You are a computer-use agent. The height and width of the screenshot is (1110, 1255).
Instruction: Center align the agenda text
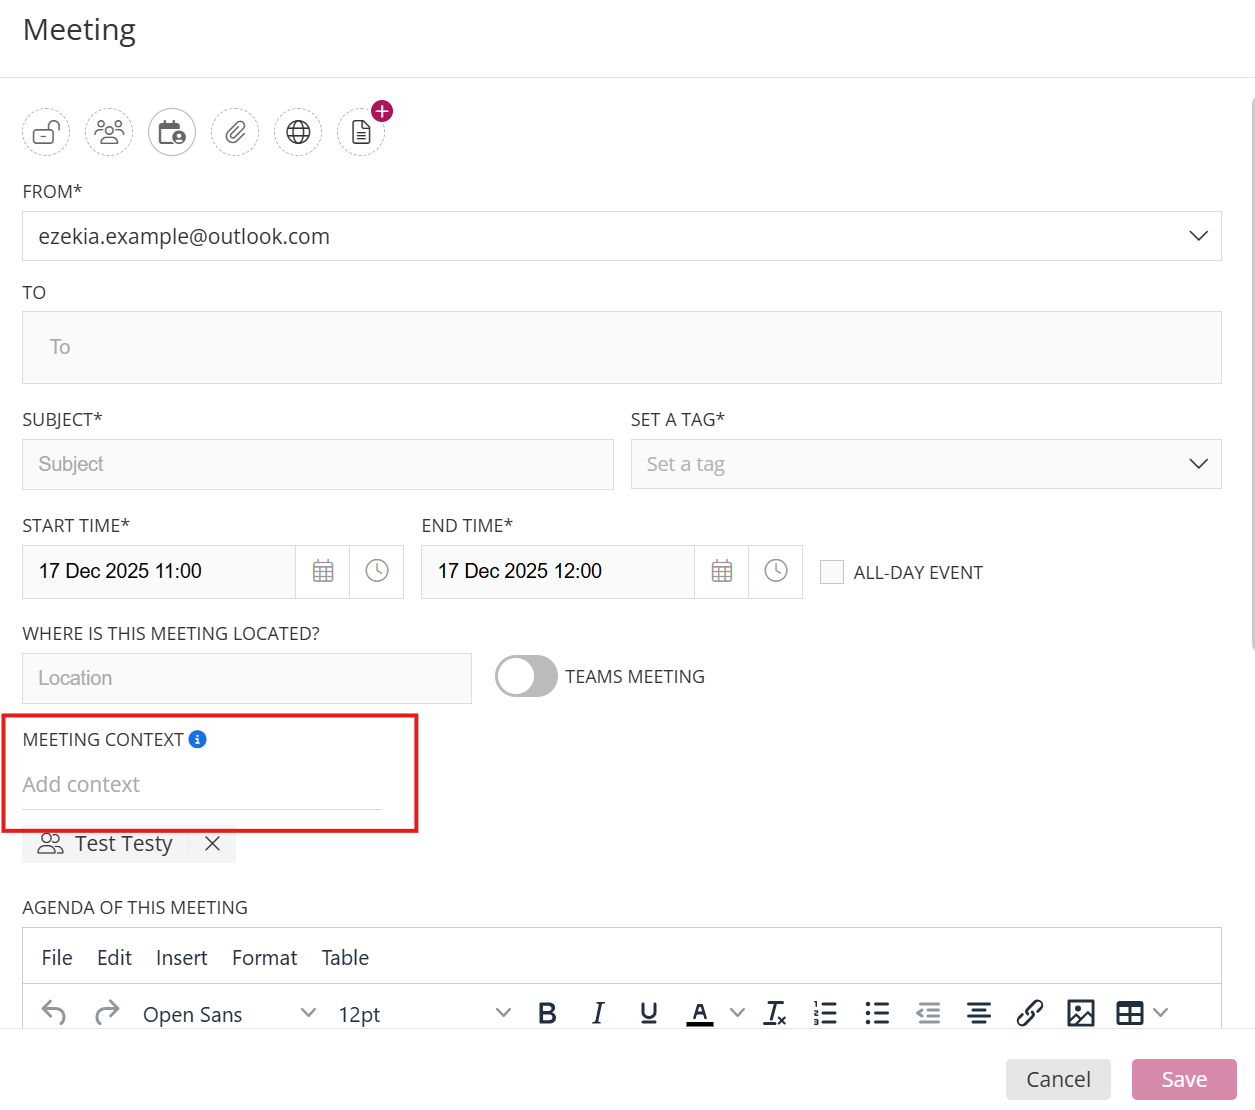pyautogui.click(x=979, y=1013)
